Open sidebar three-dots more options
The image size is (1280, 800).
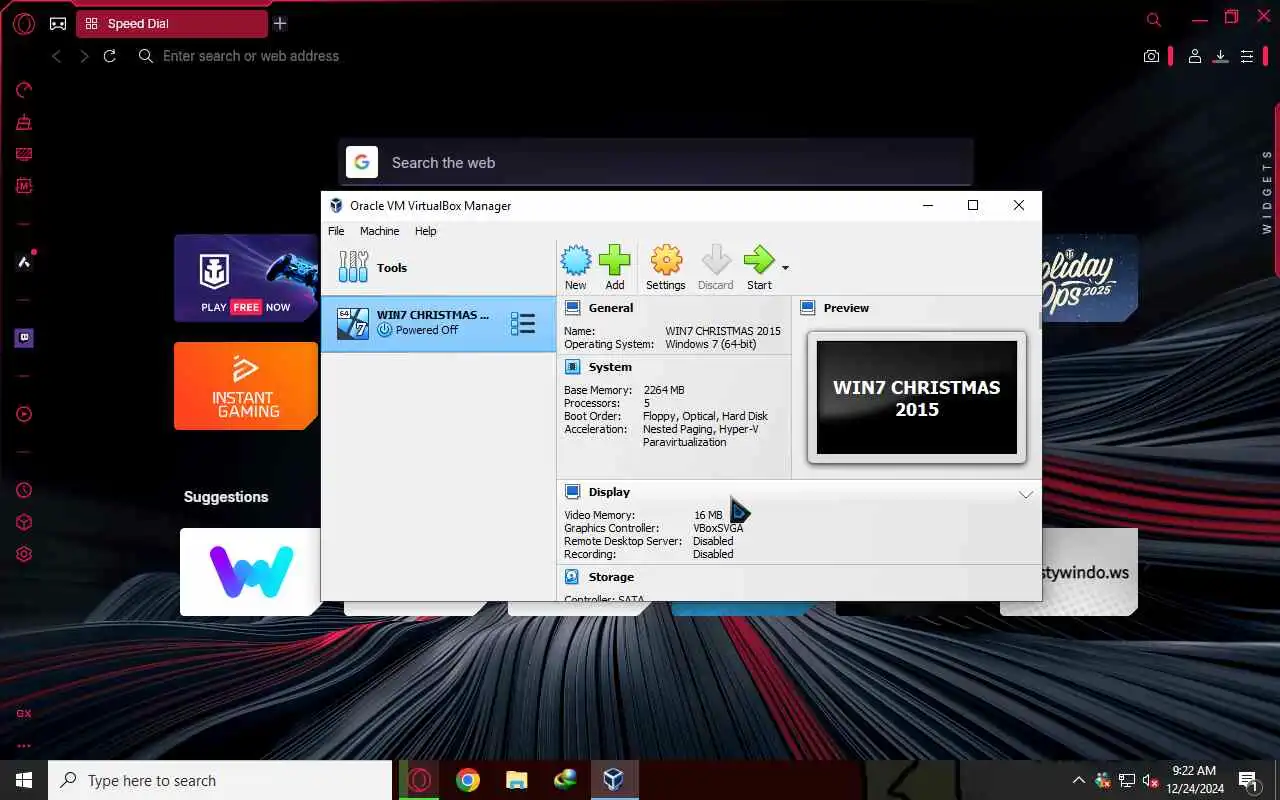[x=24, y=745]
